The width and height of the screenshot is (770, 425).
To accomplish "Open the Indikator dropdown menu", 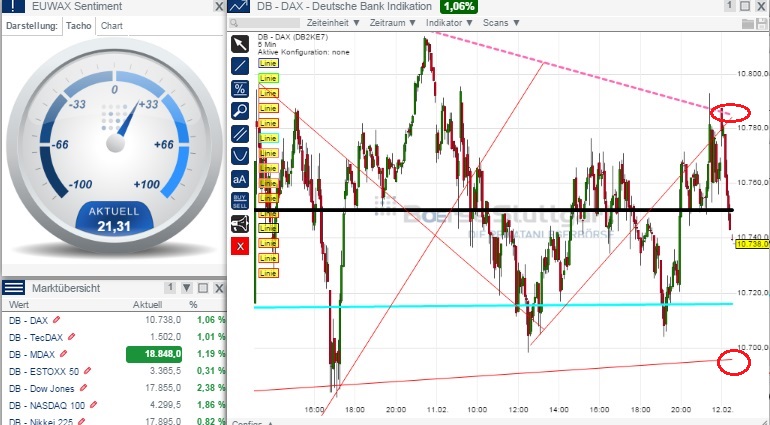I will (449, 23).
